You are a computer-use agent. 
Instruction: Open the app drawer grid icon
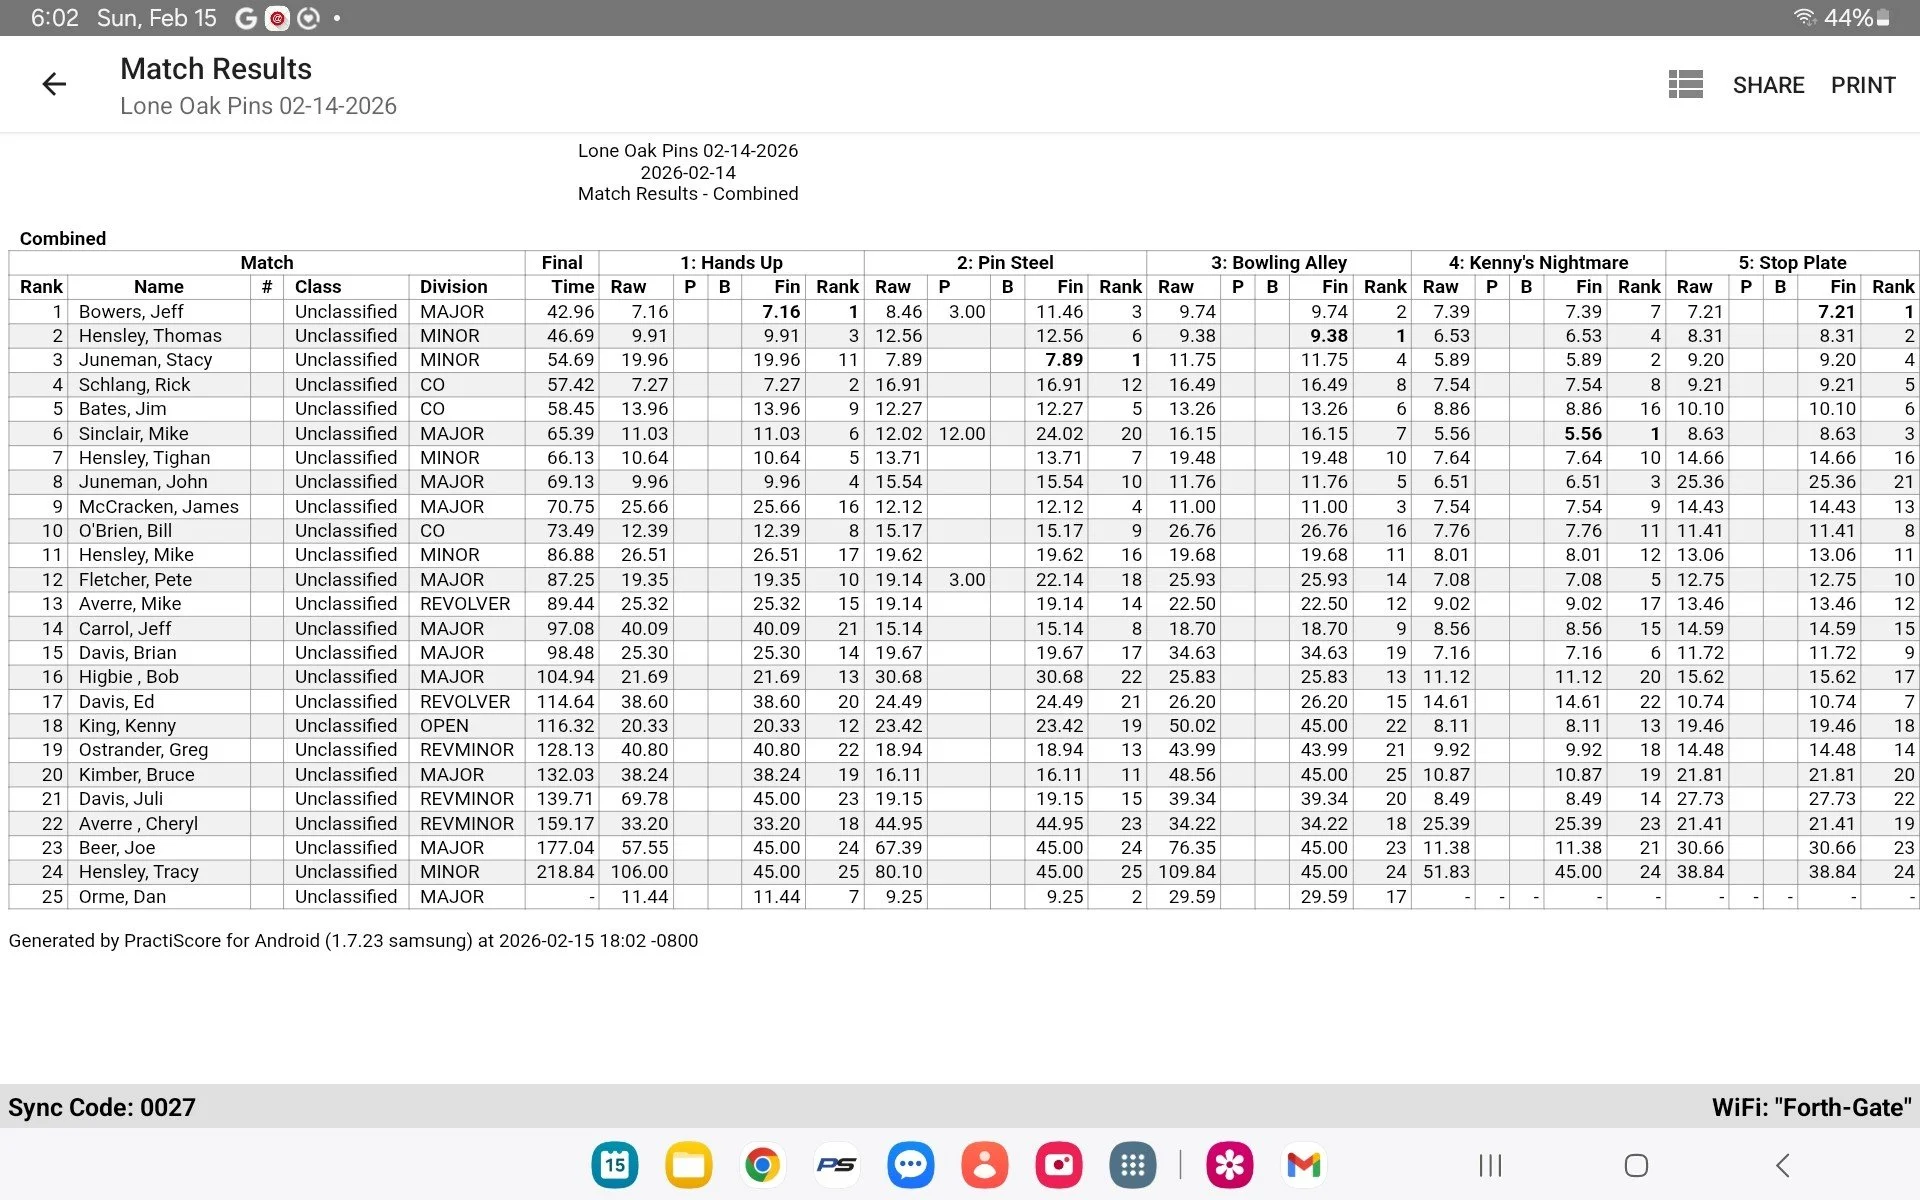[1132, 1165]
